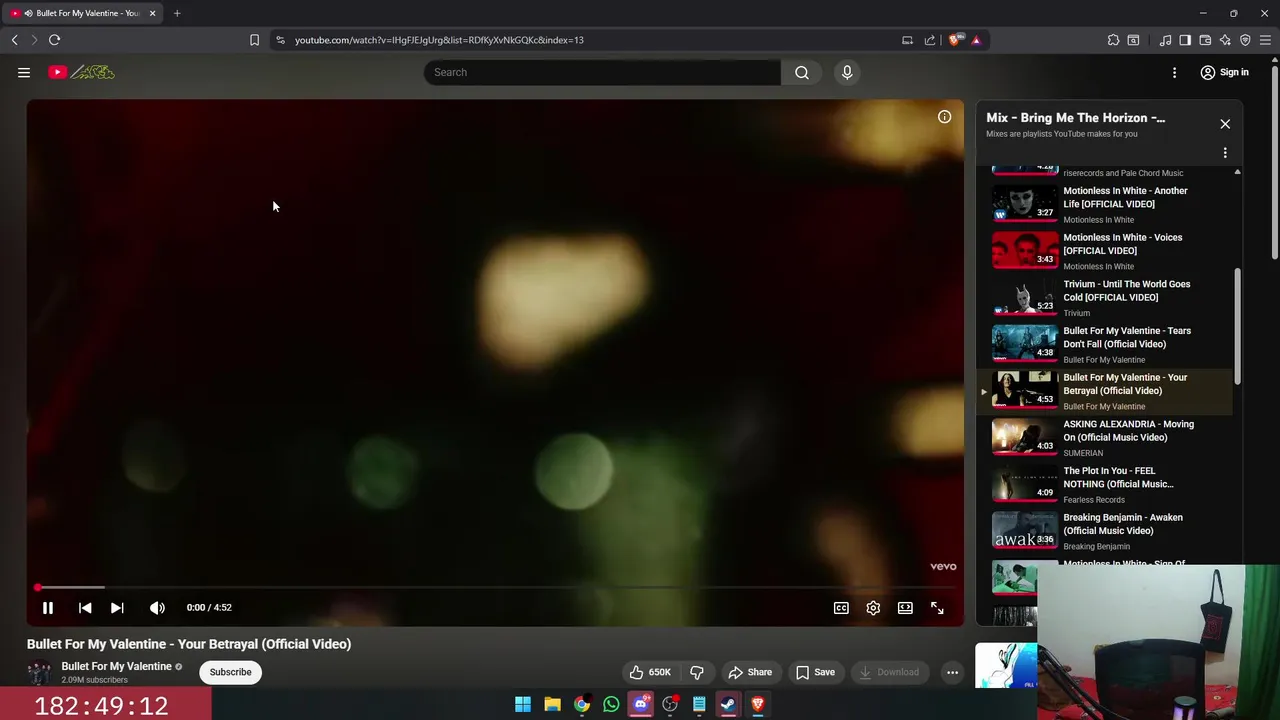Play The Plot In You - FEEL NOTHING
Screen dimensions: 1280x720
click(x=1106, y=484)
